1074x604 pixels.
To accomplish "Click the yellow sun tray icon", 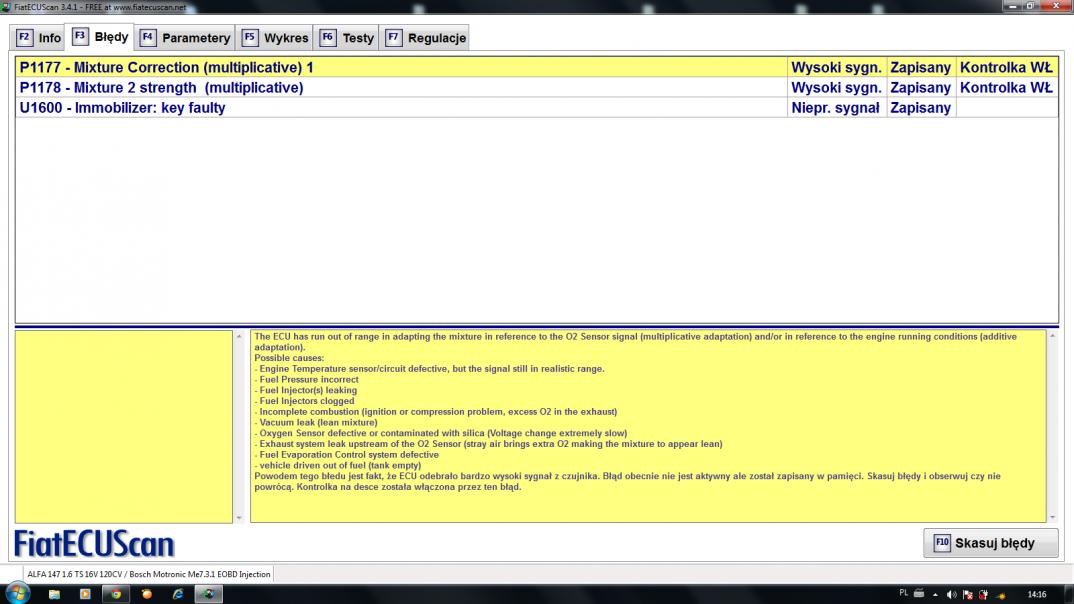I will click(x=1001, y=595).
